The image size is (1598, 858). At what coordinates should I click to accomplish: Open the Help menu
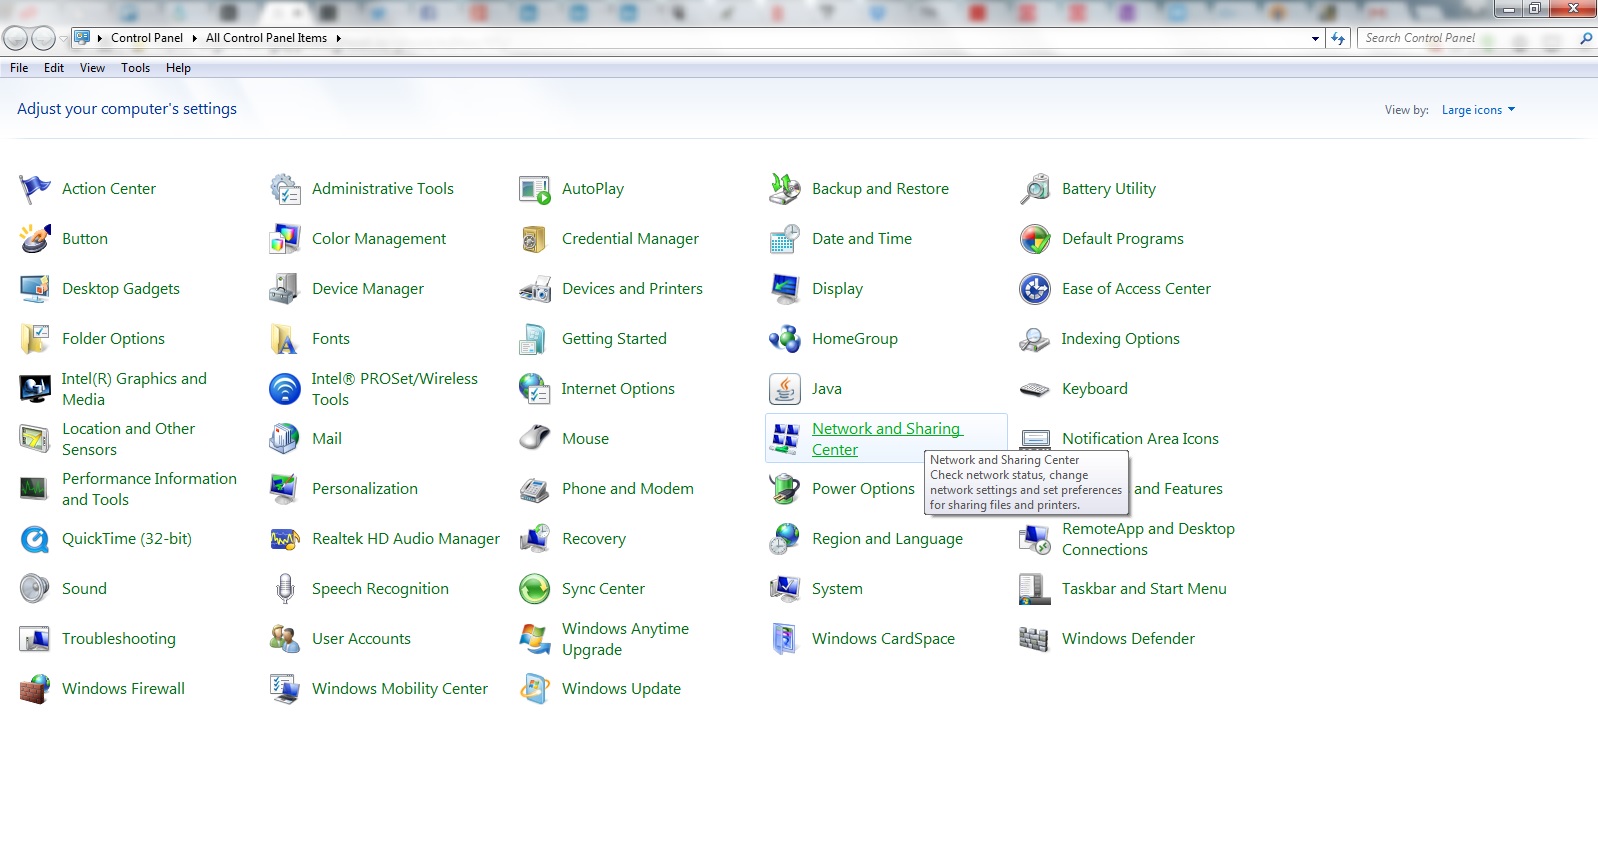(178, 68)
